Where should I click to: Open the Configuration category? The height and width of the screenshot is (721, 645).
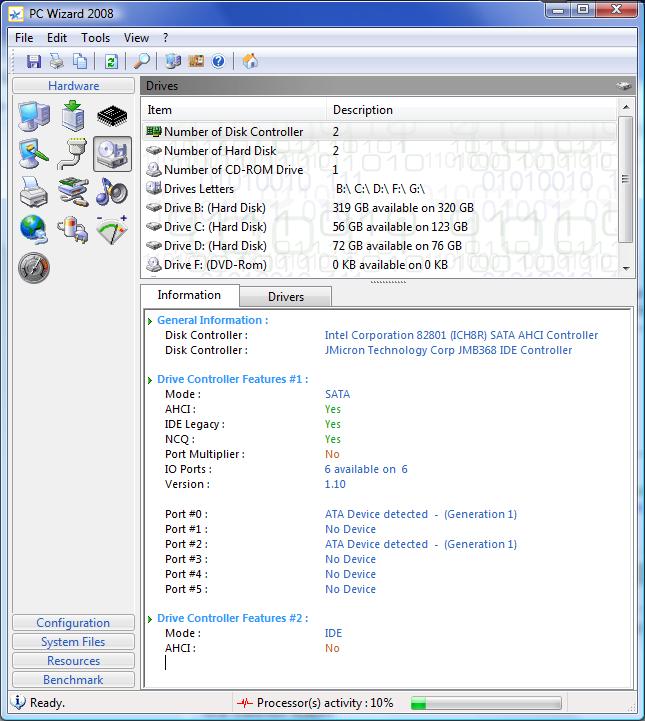(74, 623)
